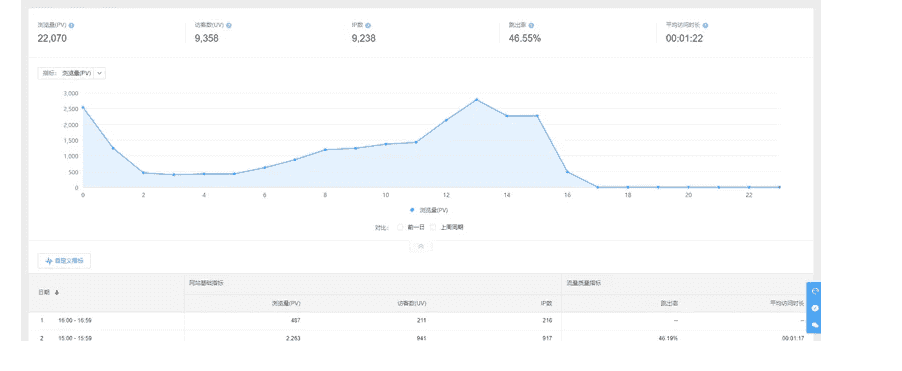Click the chat bubble icon in blue sidebar

click(815, 325)
